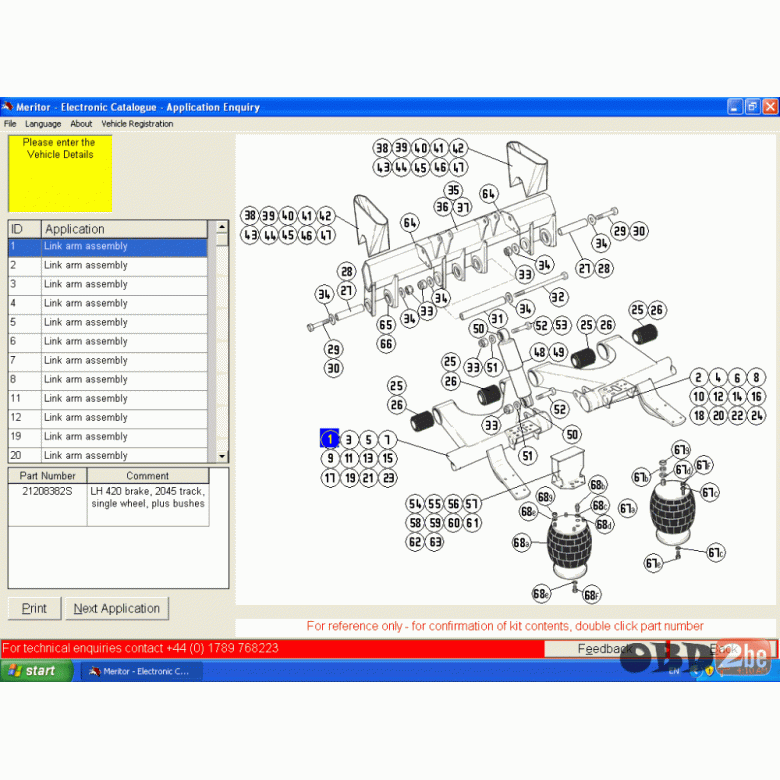Image resolution: width=780 pixels, height=780 pixels.
Task: Select Link arm assembly row ID 7
Action: coord(108,361)
